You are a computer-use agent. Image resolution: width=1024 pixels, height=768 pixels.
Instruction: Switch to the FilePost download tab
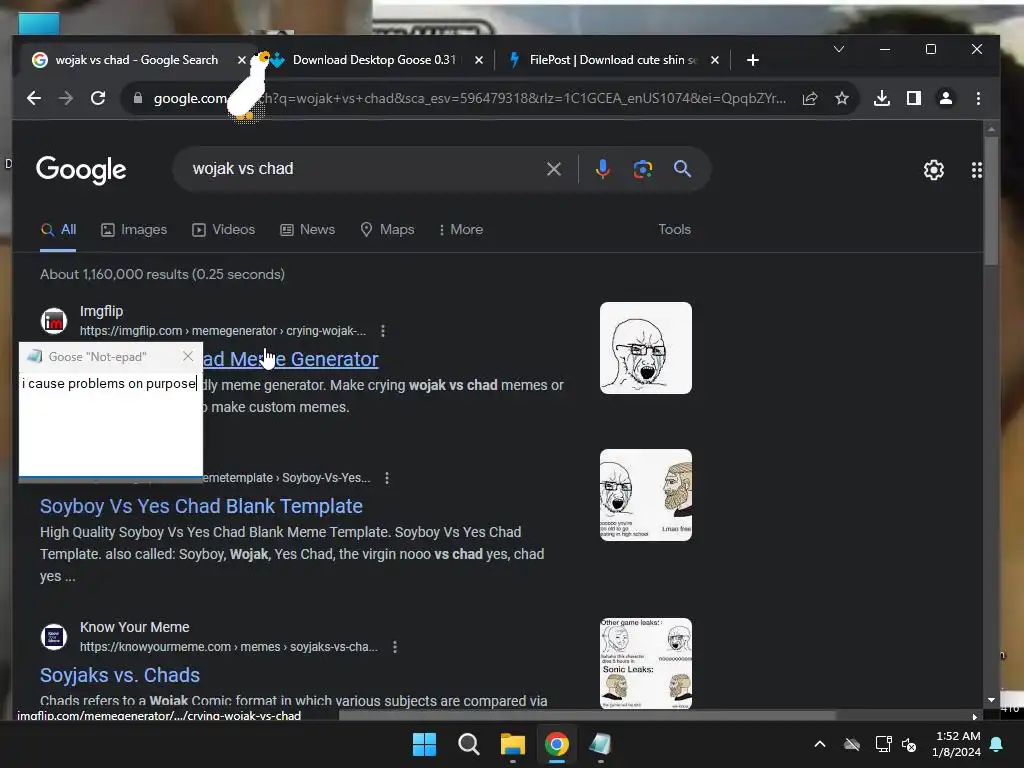[613, 60]
